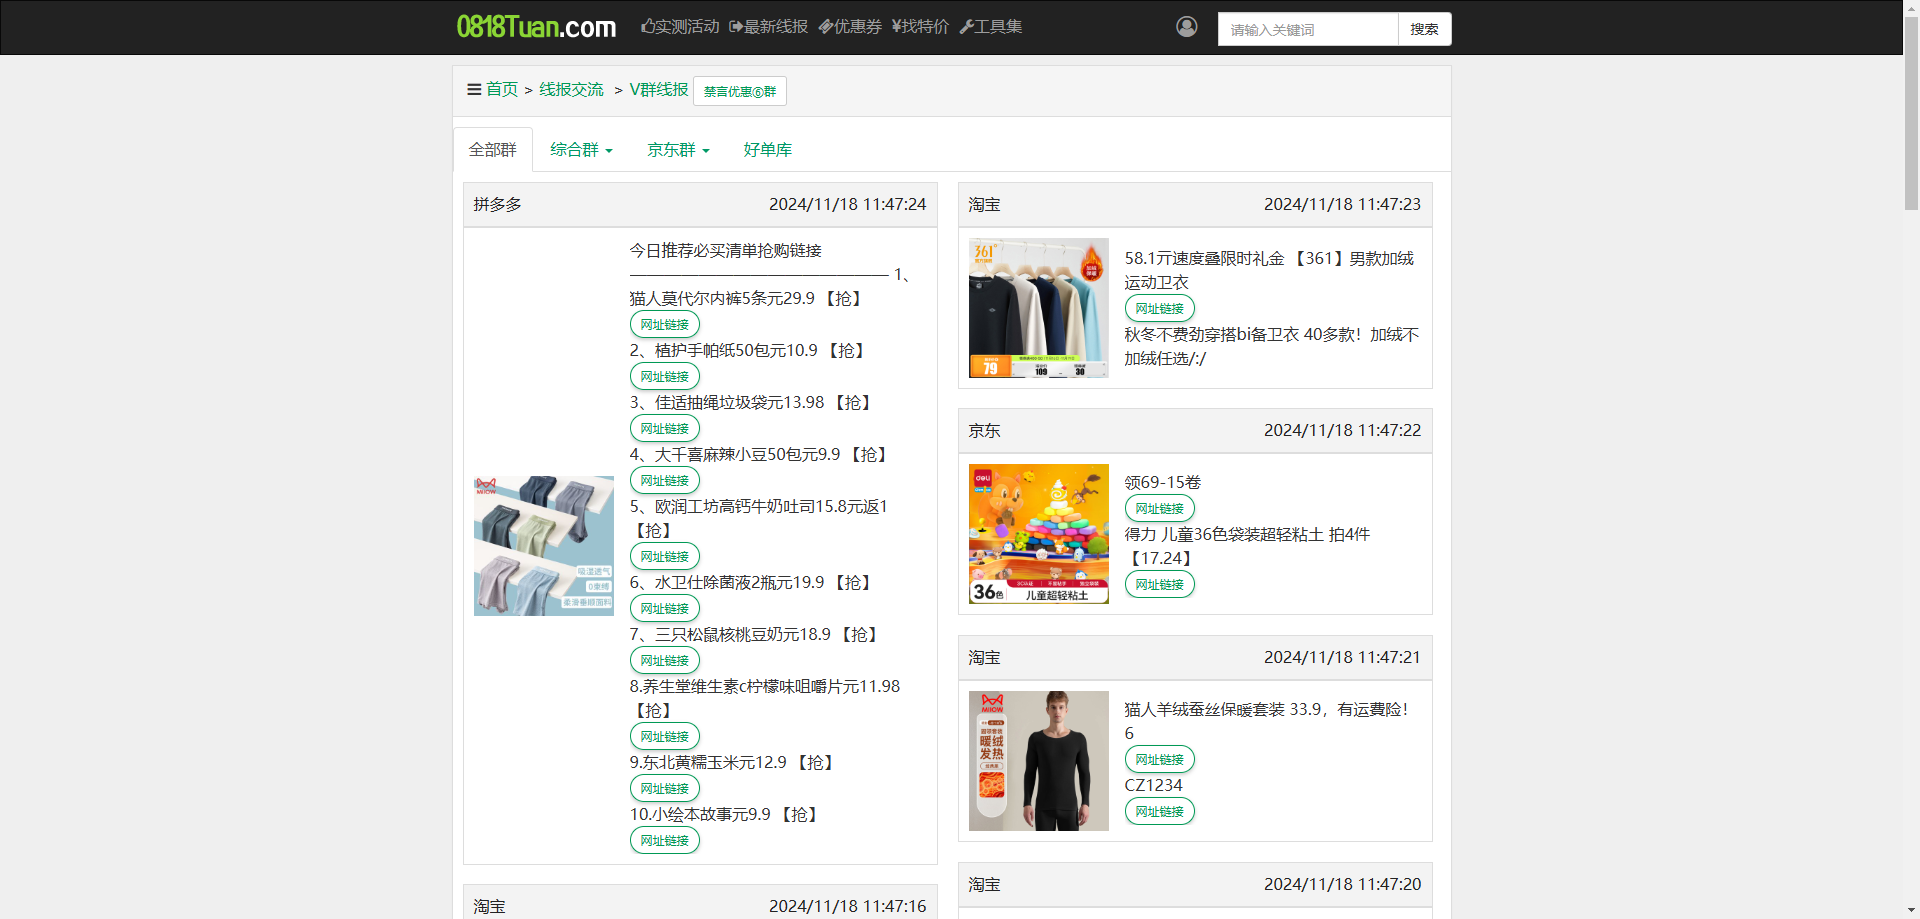The image size is (1920, 919).
Task: Click timestamp 2024/11/18 11:47:21
Action: coord(1342,658)
